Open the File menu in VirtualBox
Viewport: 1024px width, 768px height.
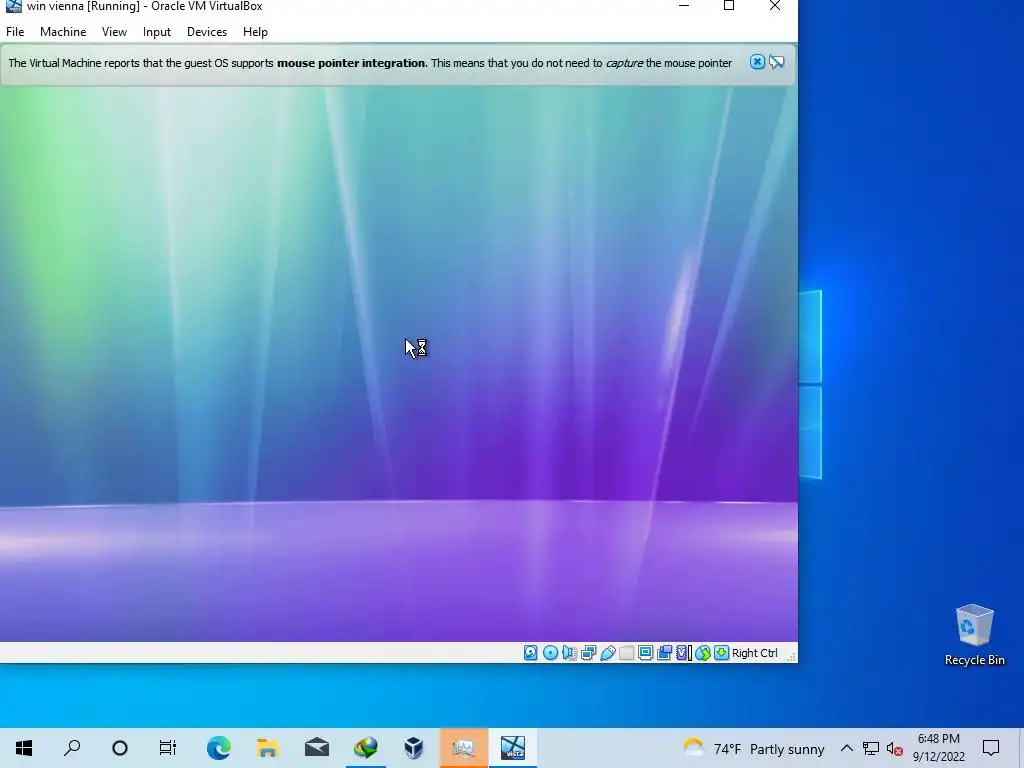(15, 32)
